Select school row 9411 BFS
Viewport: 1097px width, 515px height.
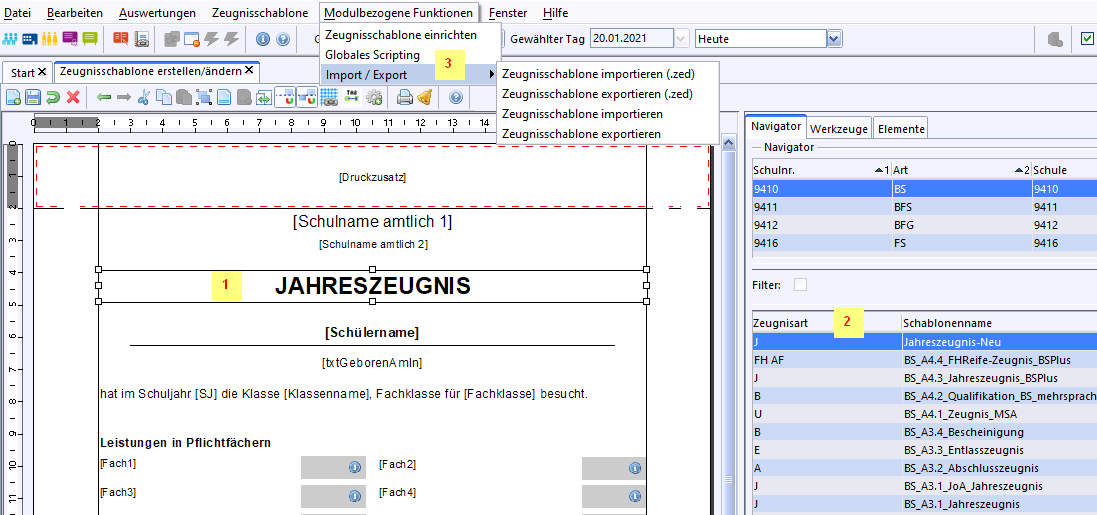(924, 207)
